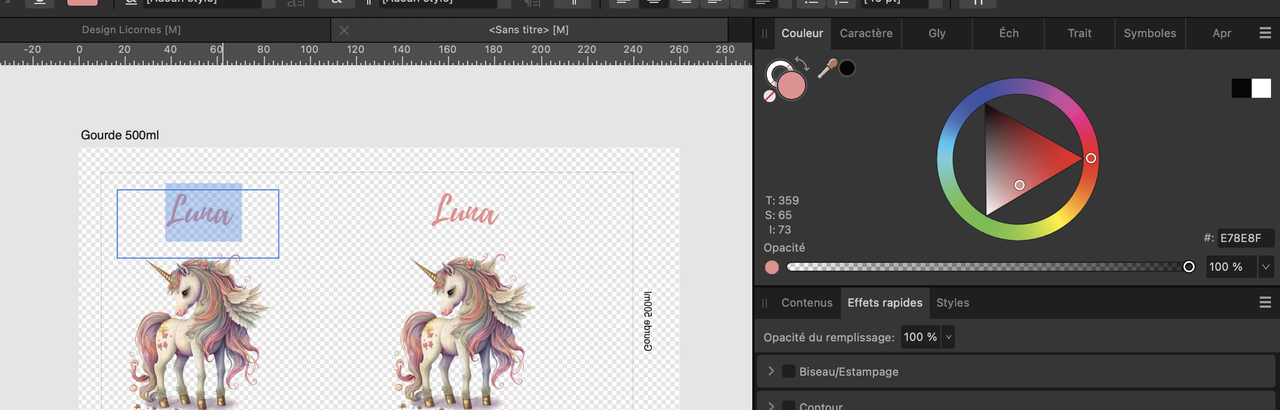Click the S: 65 saturation value
Screen dimensions: 1280x410
point(779,215)
